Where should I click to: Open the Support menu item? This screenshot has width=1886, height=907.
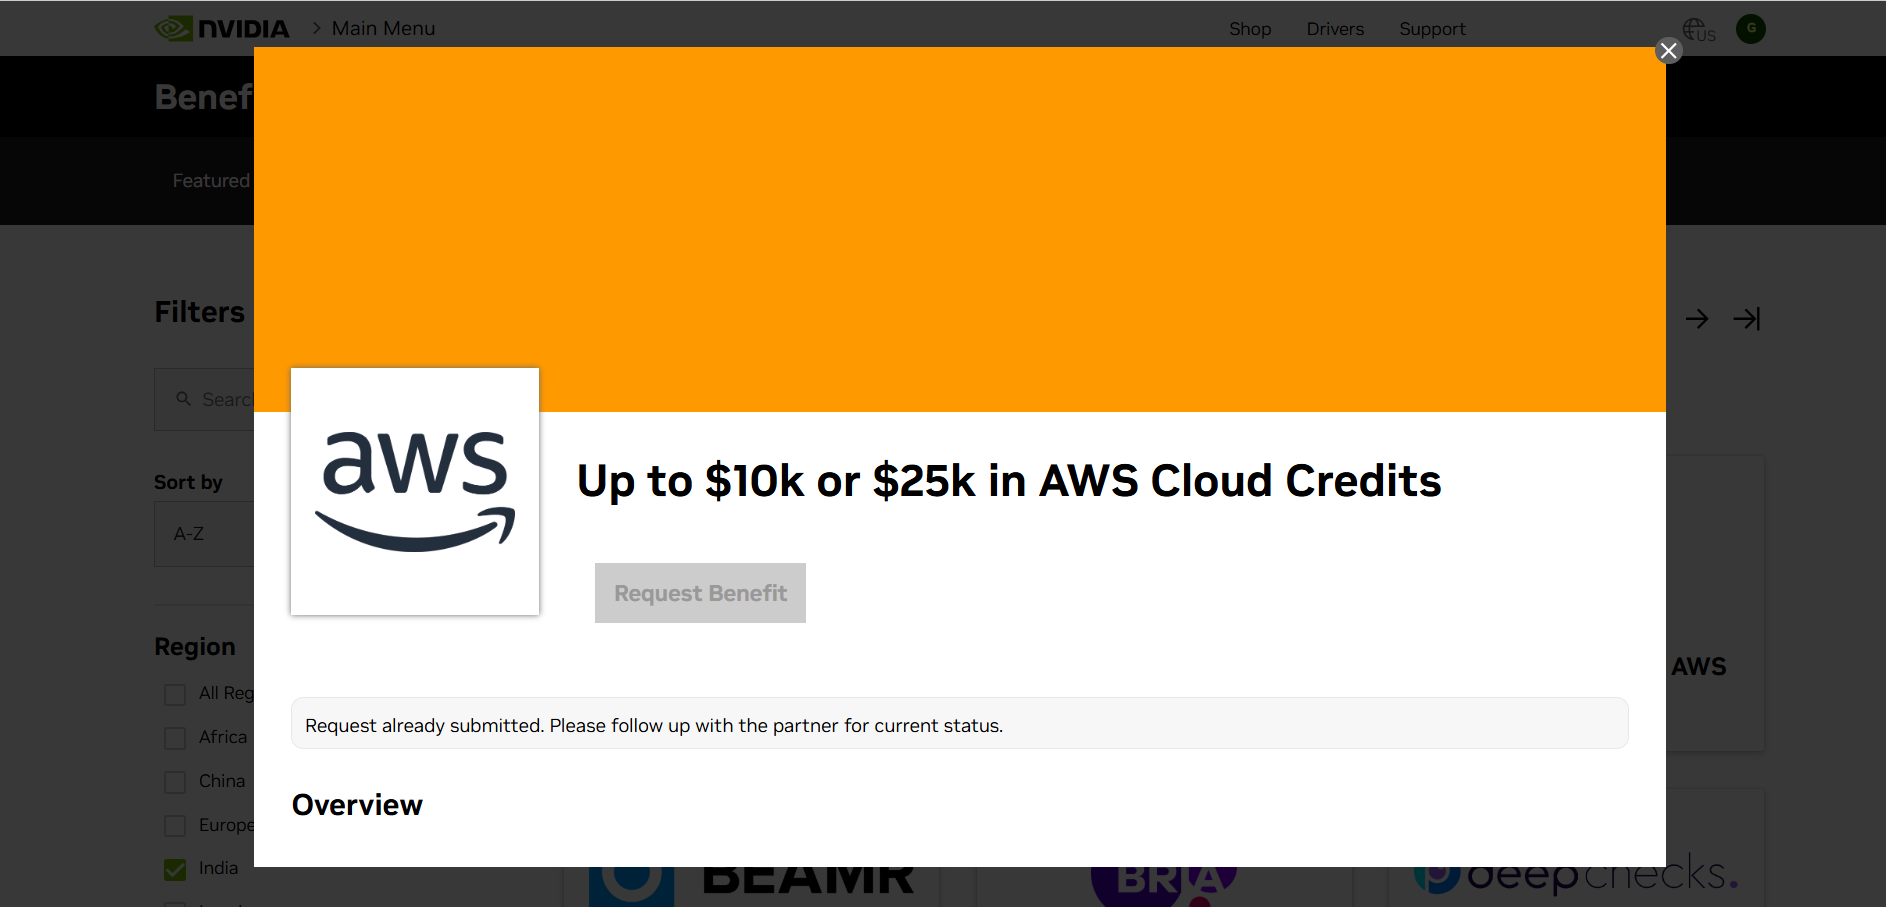click(1432, 29)
